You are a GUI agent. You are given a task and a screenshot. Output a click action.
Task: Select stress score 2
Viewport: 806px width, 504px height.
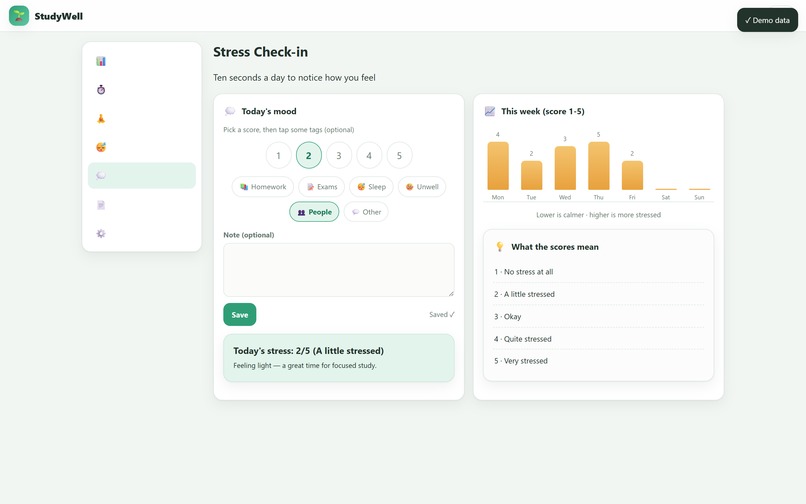[308, 155]
